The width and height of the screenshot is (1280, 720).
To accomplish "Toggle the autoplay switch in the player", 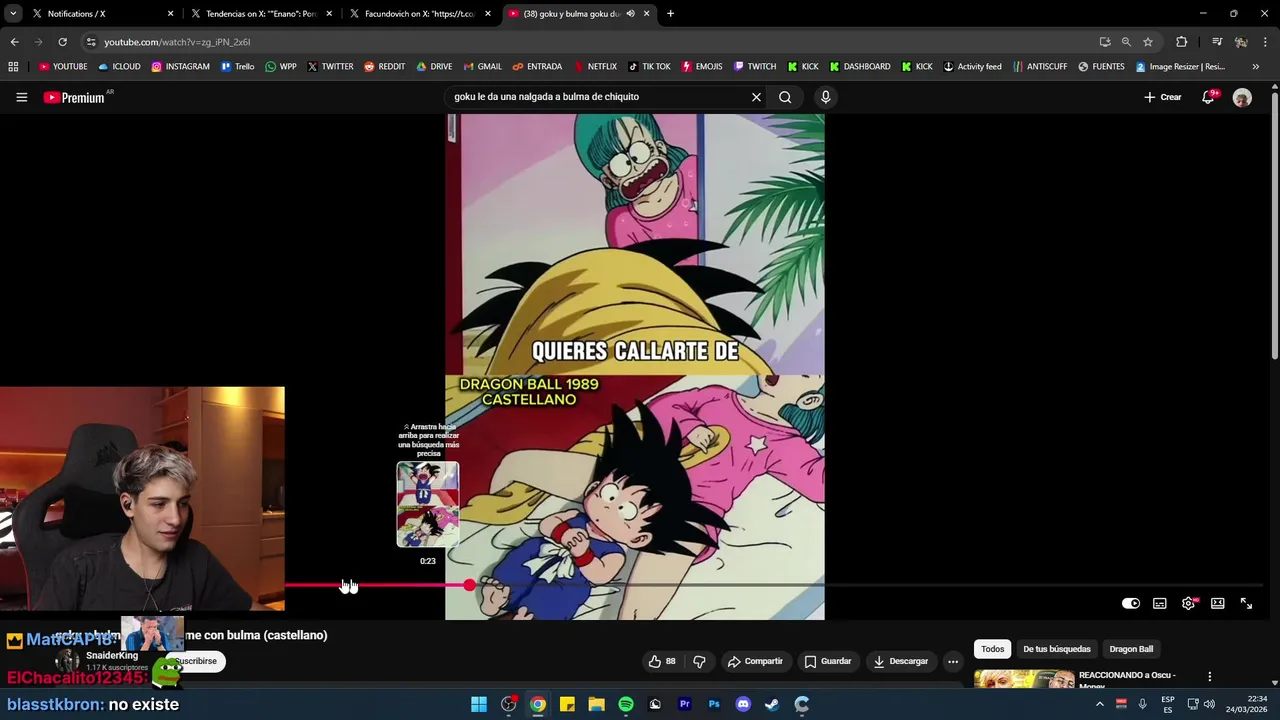I will (1130, 603).
